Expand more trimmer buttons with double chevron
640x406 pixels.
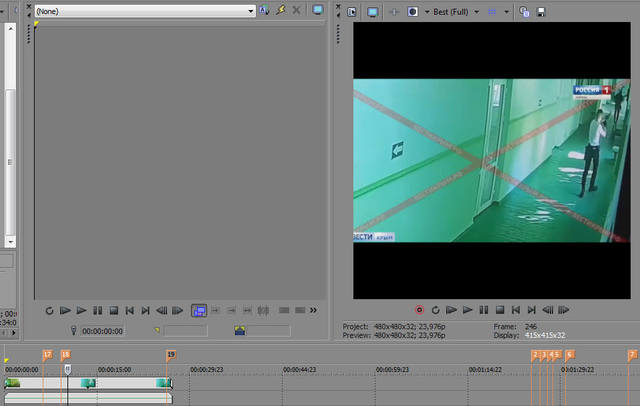(x=313, y=311)
